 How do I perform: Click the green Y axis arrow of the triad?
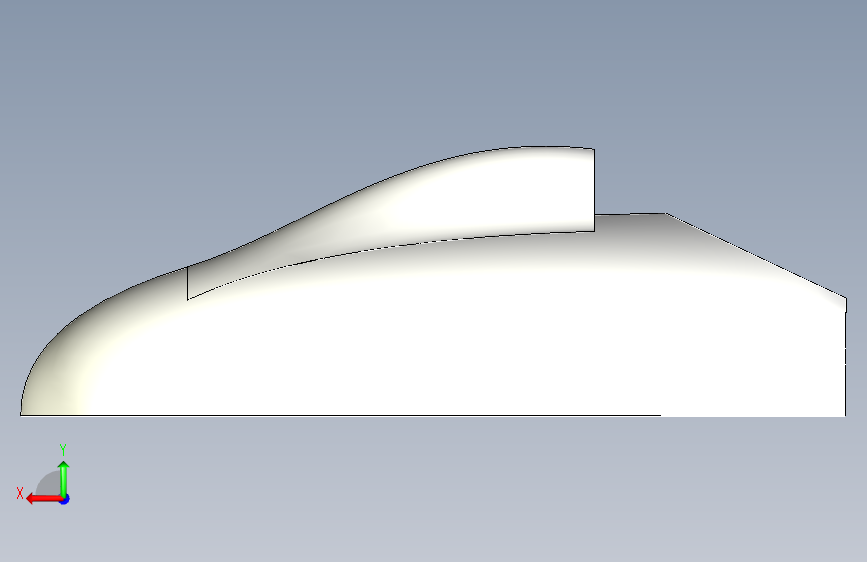(x=64, y=479)
